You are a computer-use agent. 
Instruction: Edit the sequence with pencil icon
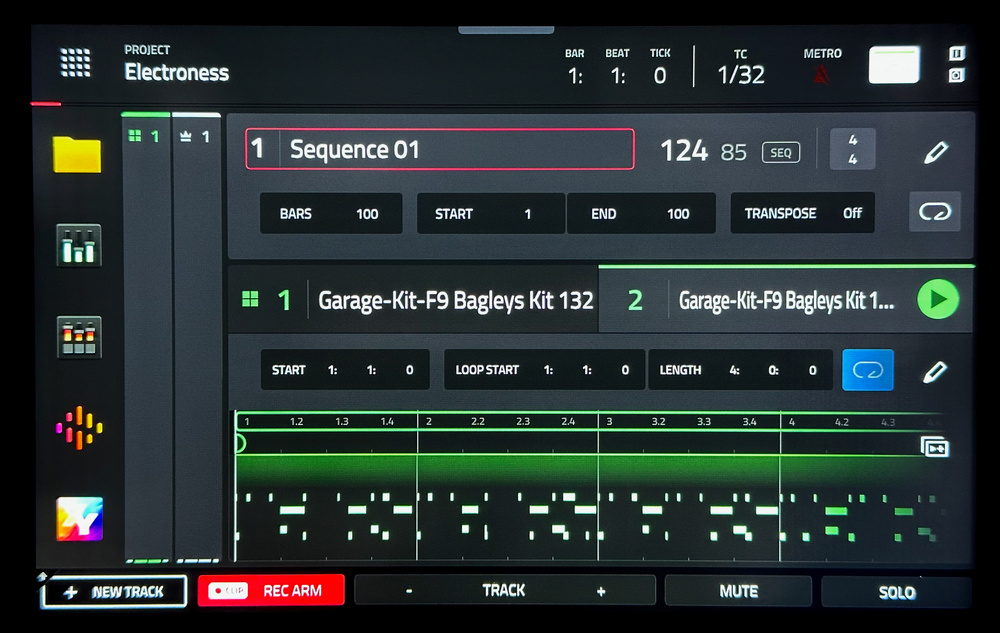coord(935,152)
